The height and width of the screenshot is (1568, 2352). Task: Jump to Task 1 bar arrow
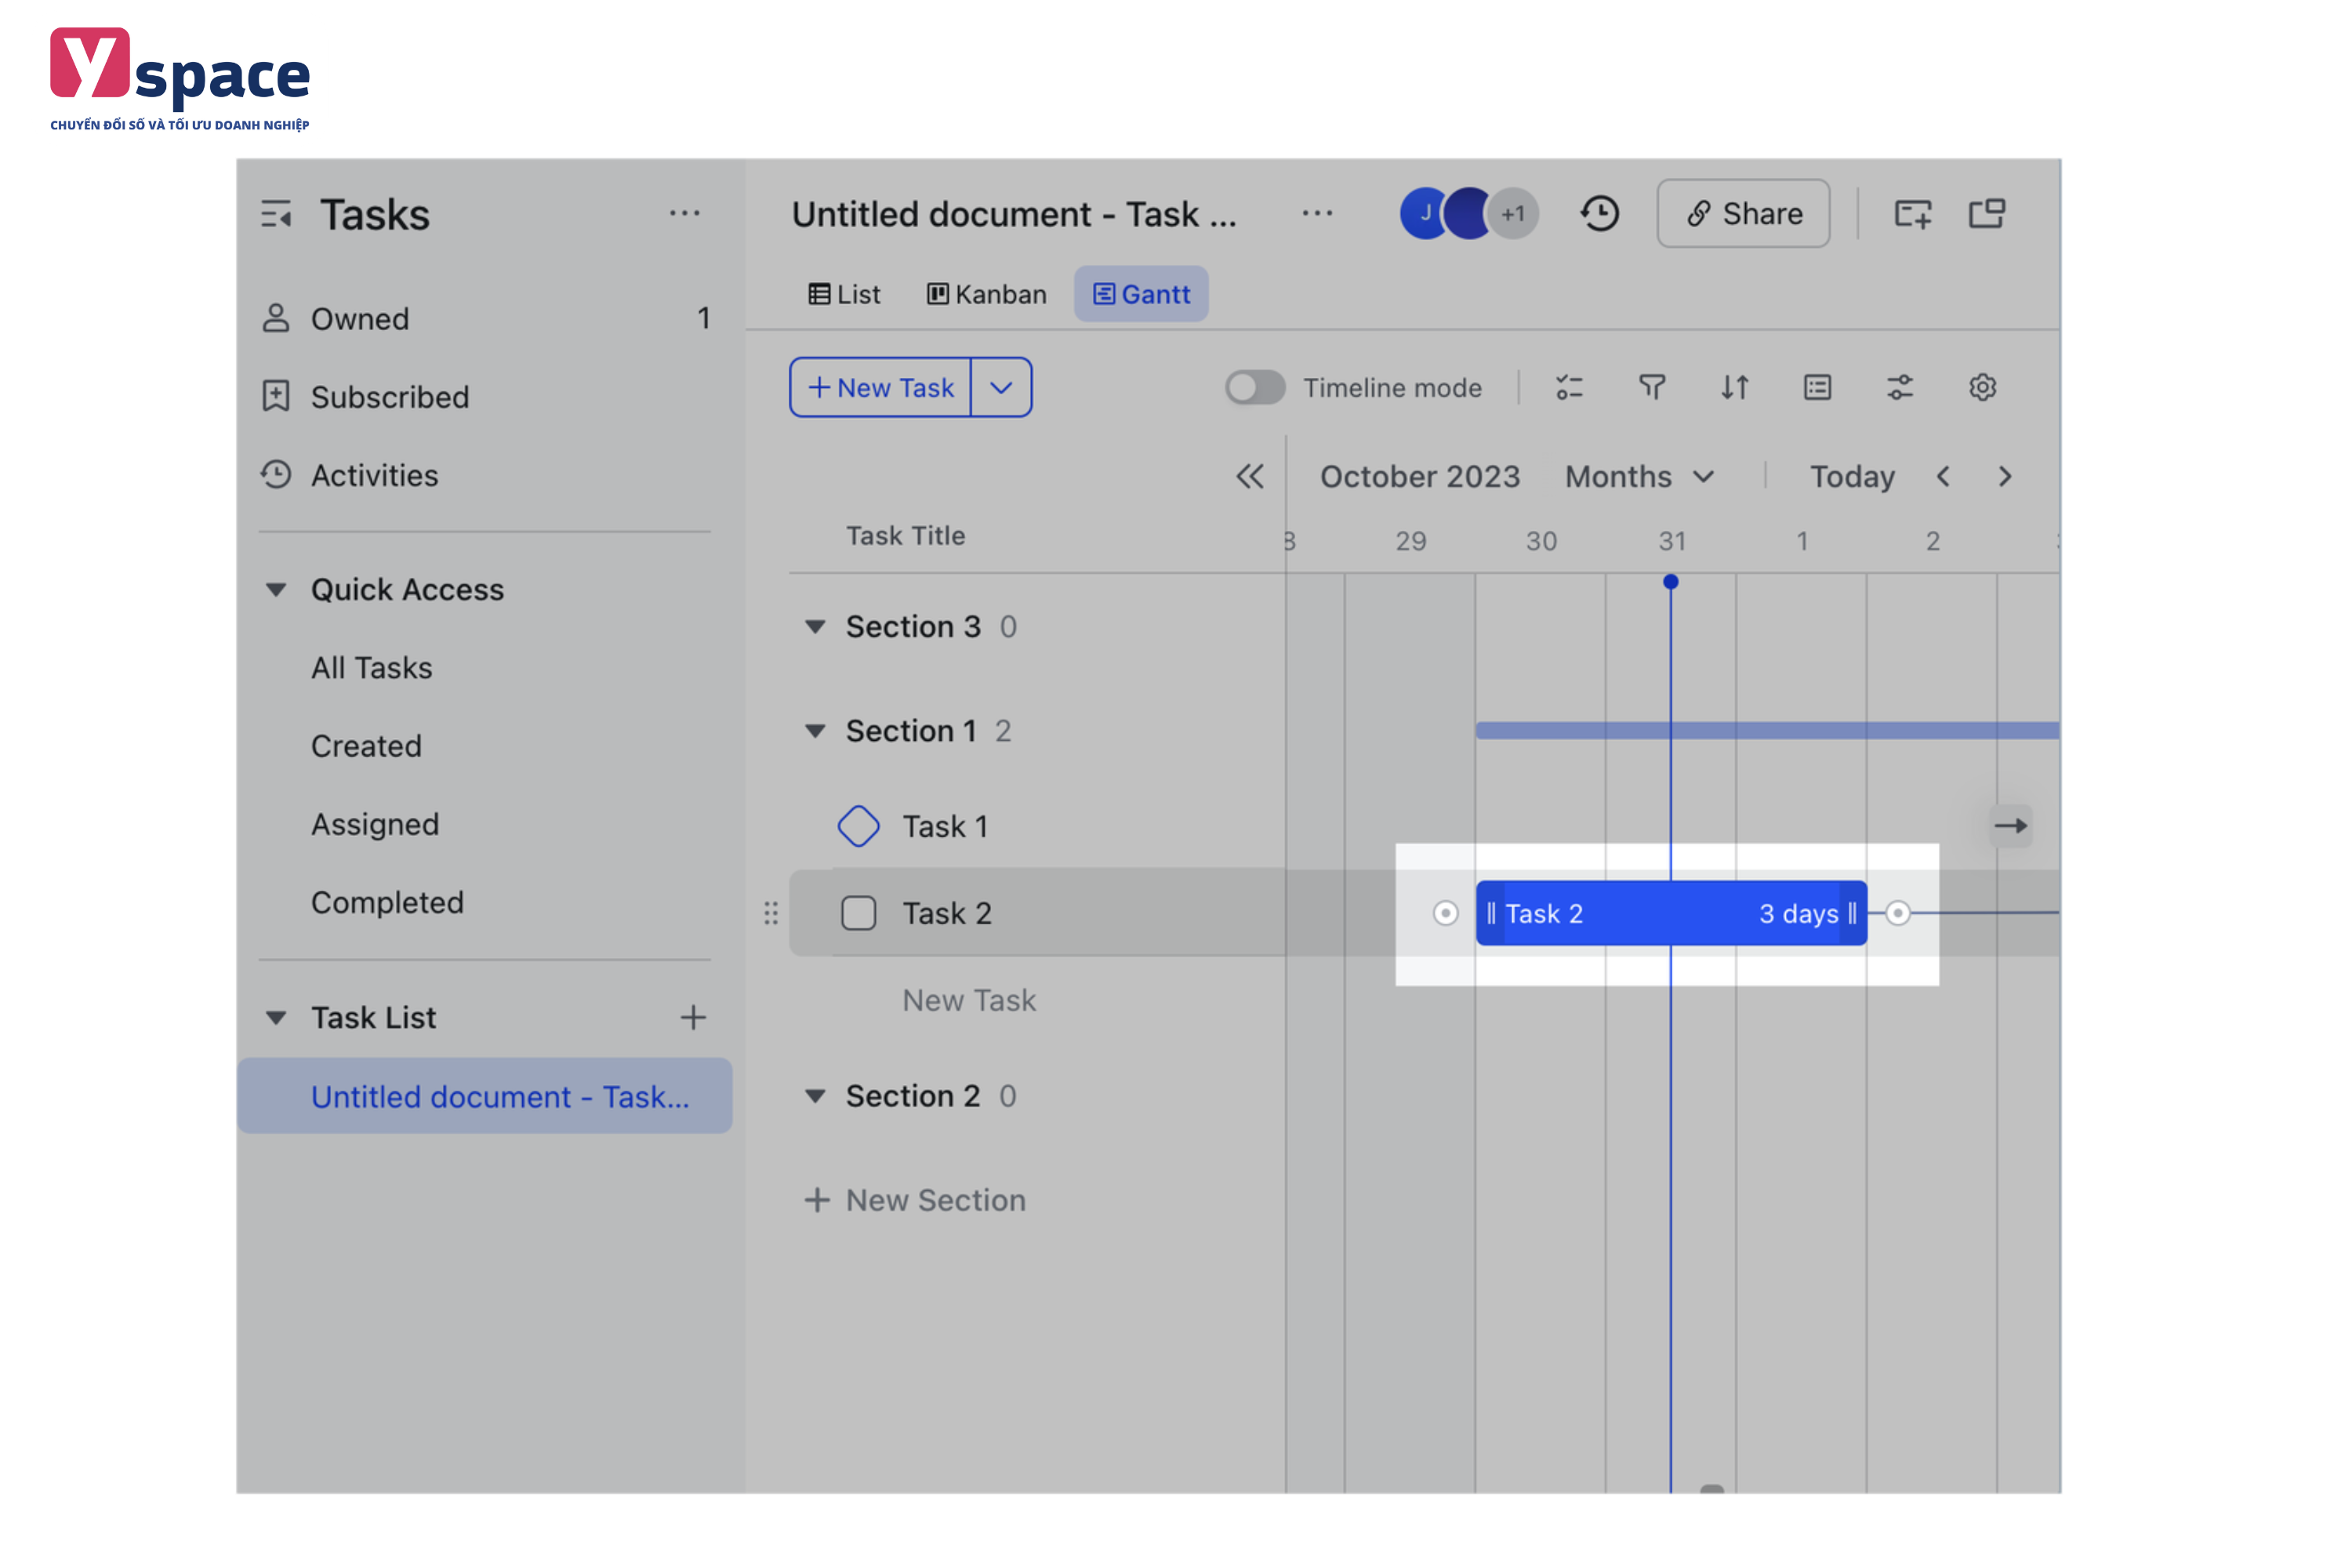(x=2011, y=826)
